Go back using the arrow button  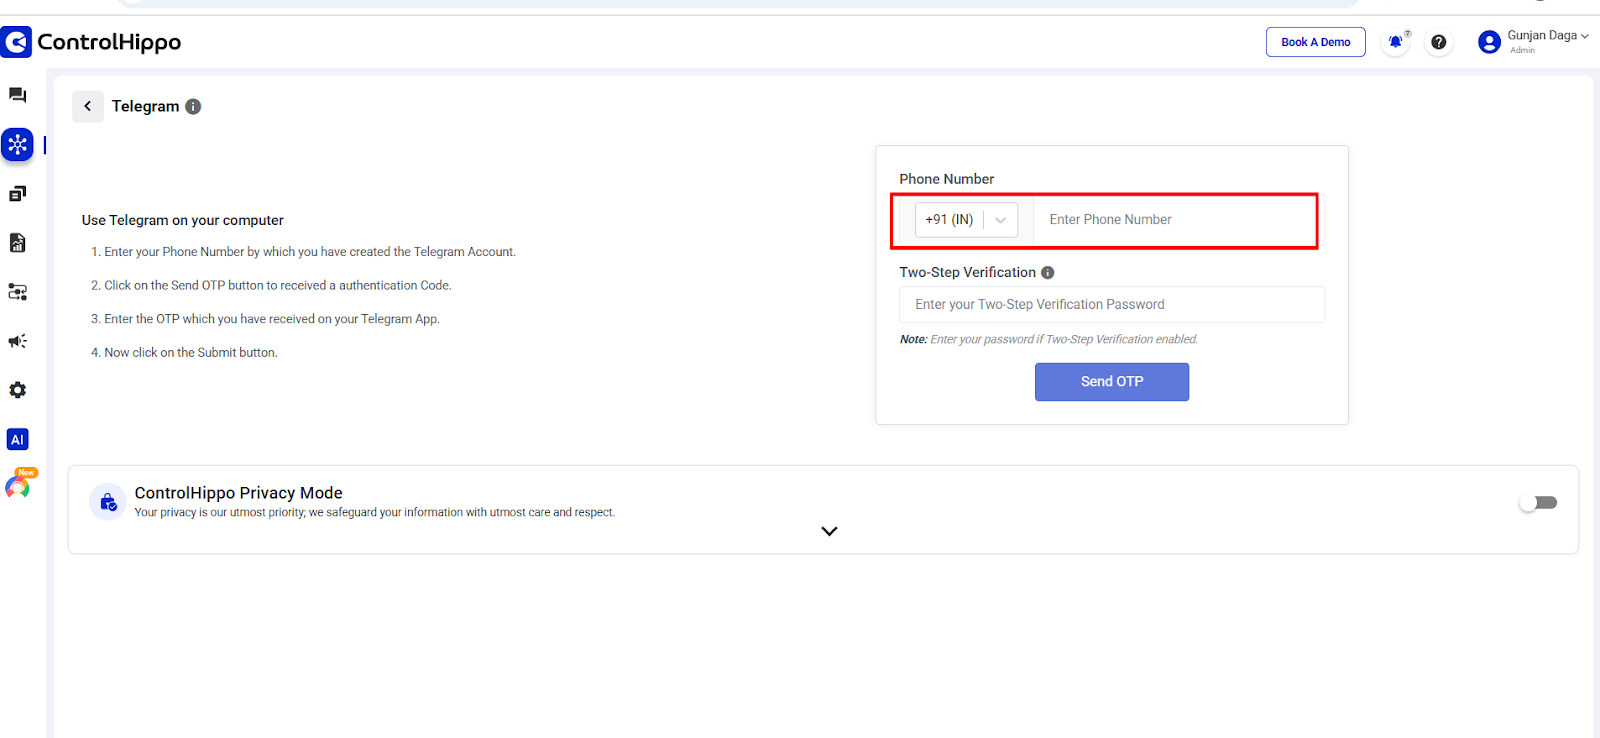pos(88,106)
